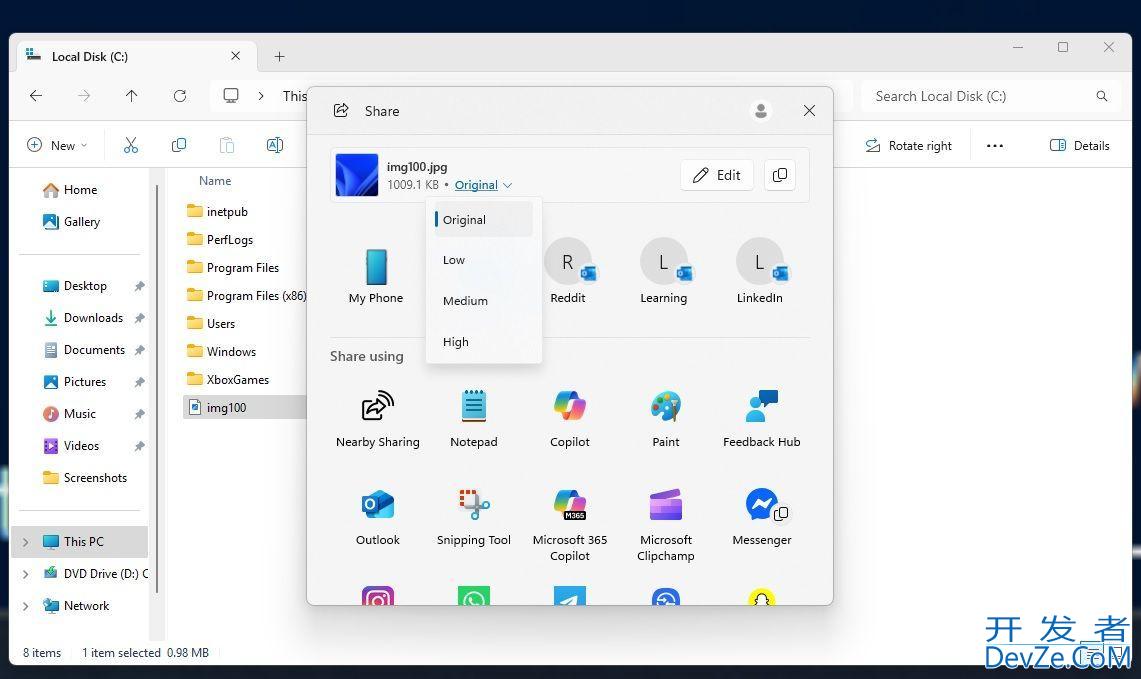The height and width of the screenshot is (679, 1141).
Task: Refresh the Local Disk folder view
Action: 180,96
